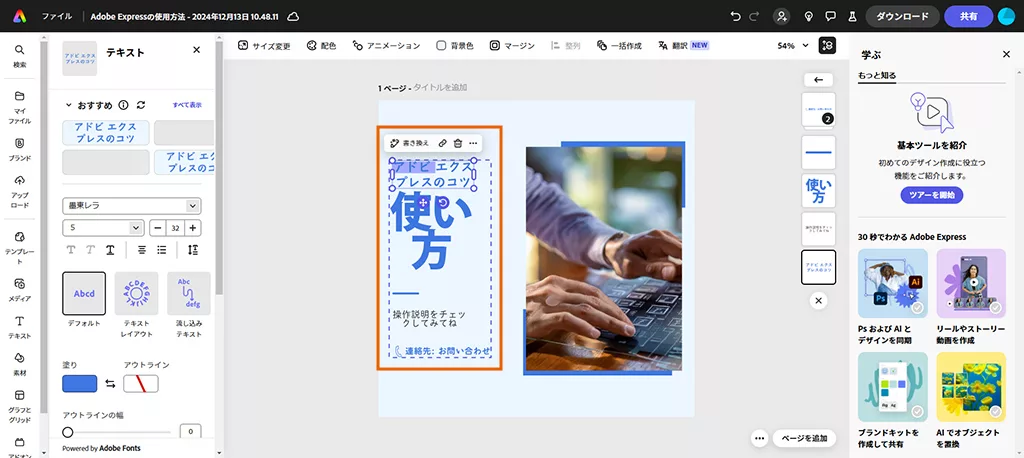This screenshot has height=458, width=1024.
Task: Open the テキスト sidebar tool
Action: pyautogui.click(x=20, y=327)
